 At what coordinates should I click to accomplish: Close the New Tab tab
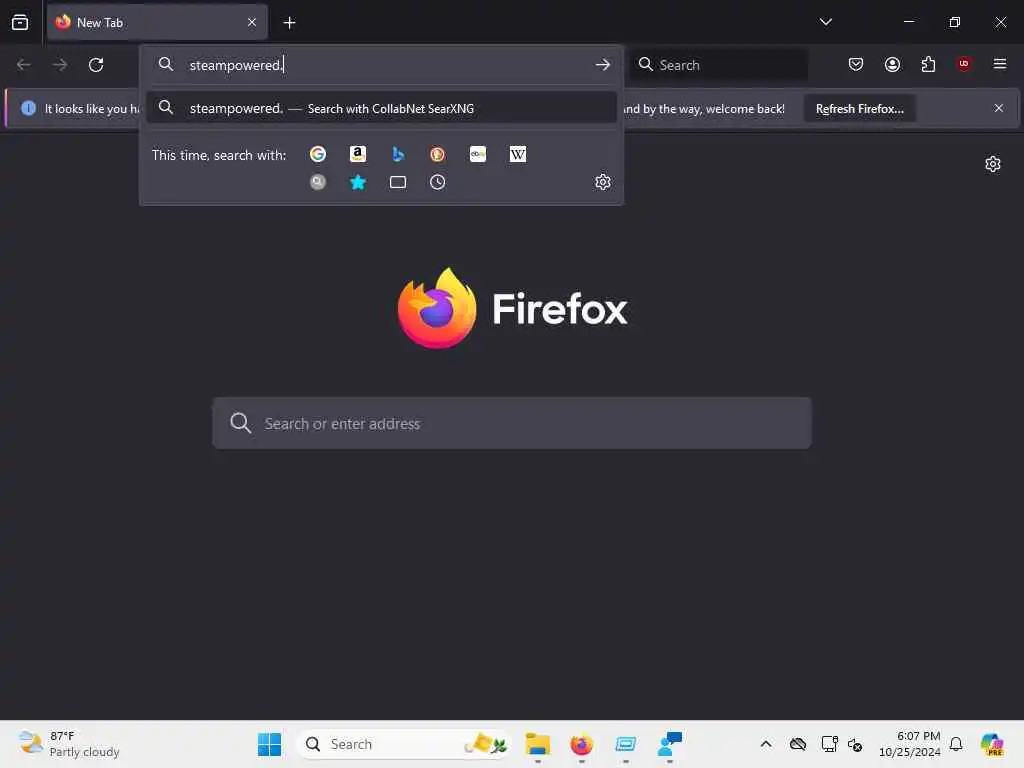click(x=252, y=22)
